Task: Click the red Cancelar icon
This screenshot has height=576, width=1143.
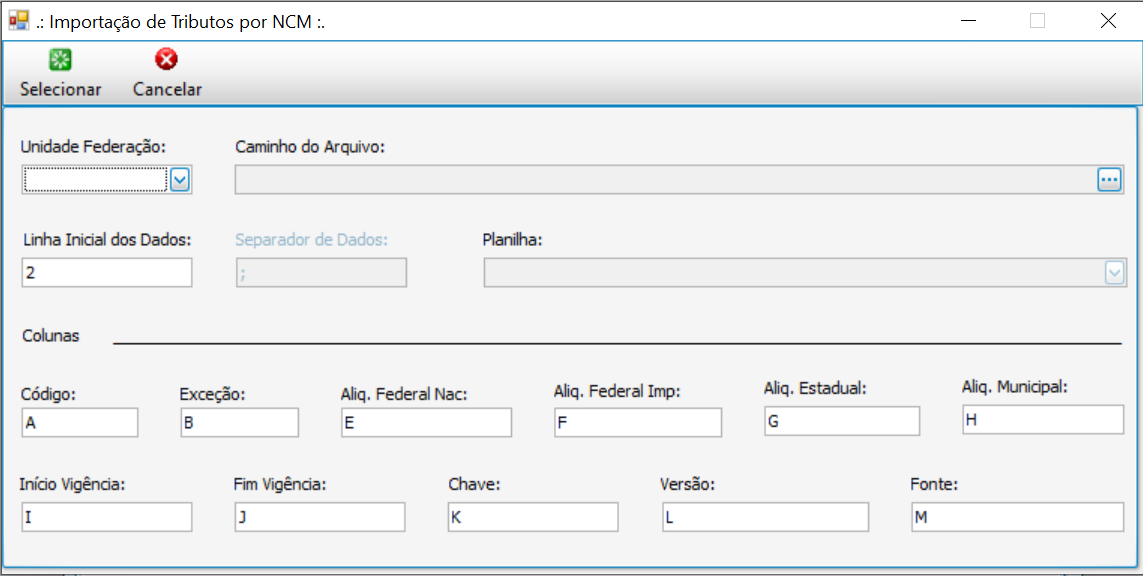Action: [167, 60]
